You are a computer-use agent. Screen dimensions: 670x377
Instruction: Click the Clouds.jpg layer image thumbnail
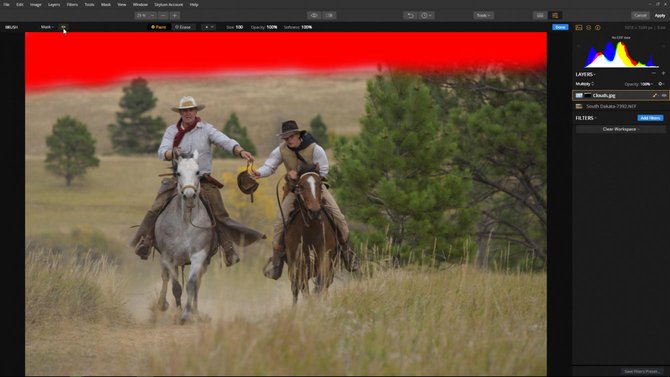tap(579, 95)
